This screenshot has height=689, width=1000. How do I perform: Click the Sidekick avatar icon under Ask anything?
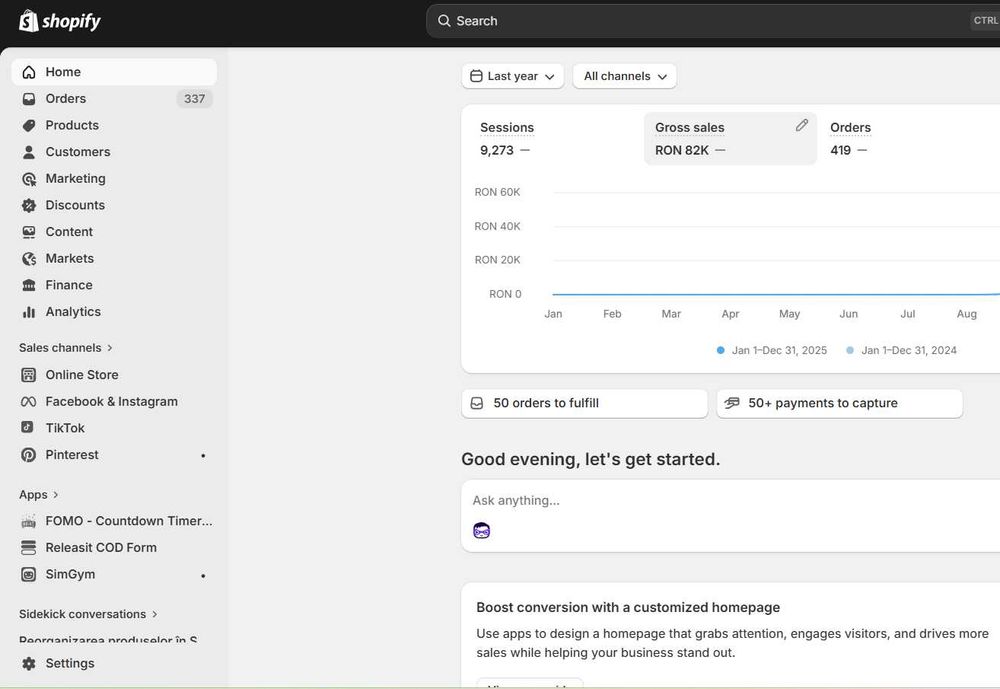[482, 531]
